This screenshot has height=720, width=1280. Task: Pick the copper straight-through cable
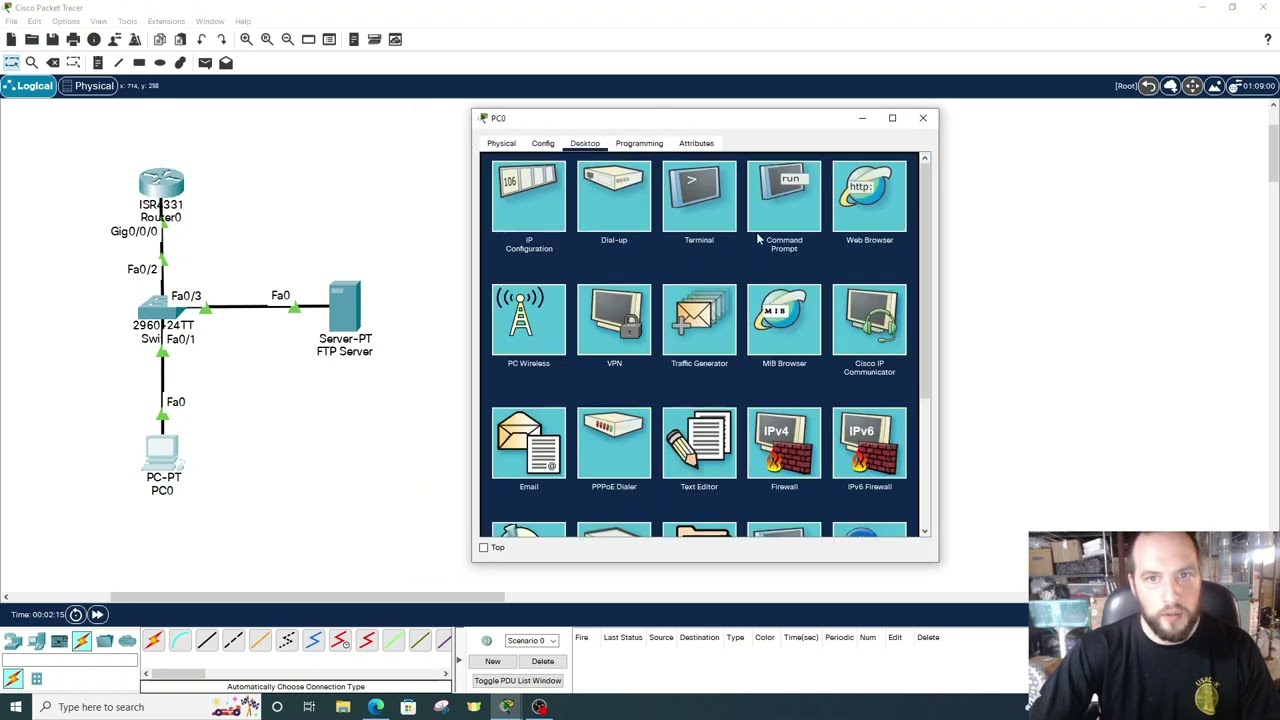pos(207,640)
